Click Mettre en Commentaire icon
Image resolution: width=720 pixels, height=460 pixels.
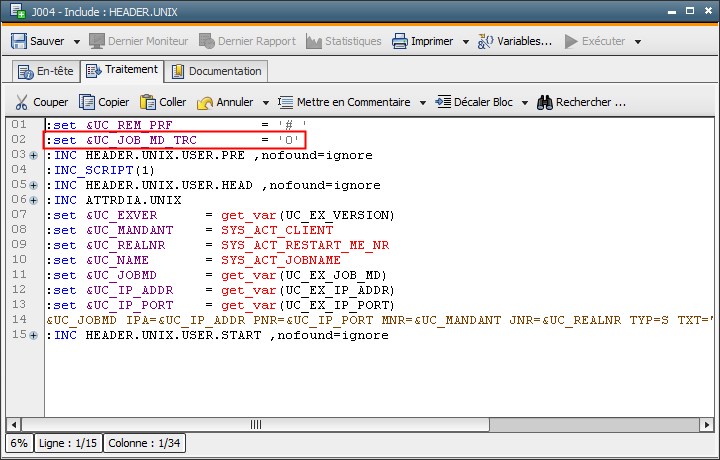[x=285, y=102]
